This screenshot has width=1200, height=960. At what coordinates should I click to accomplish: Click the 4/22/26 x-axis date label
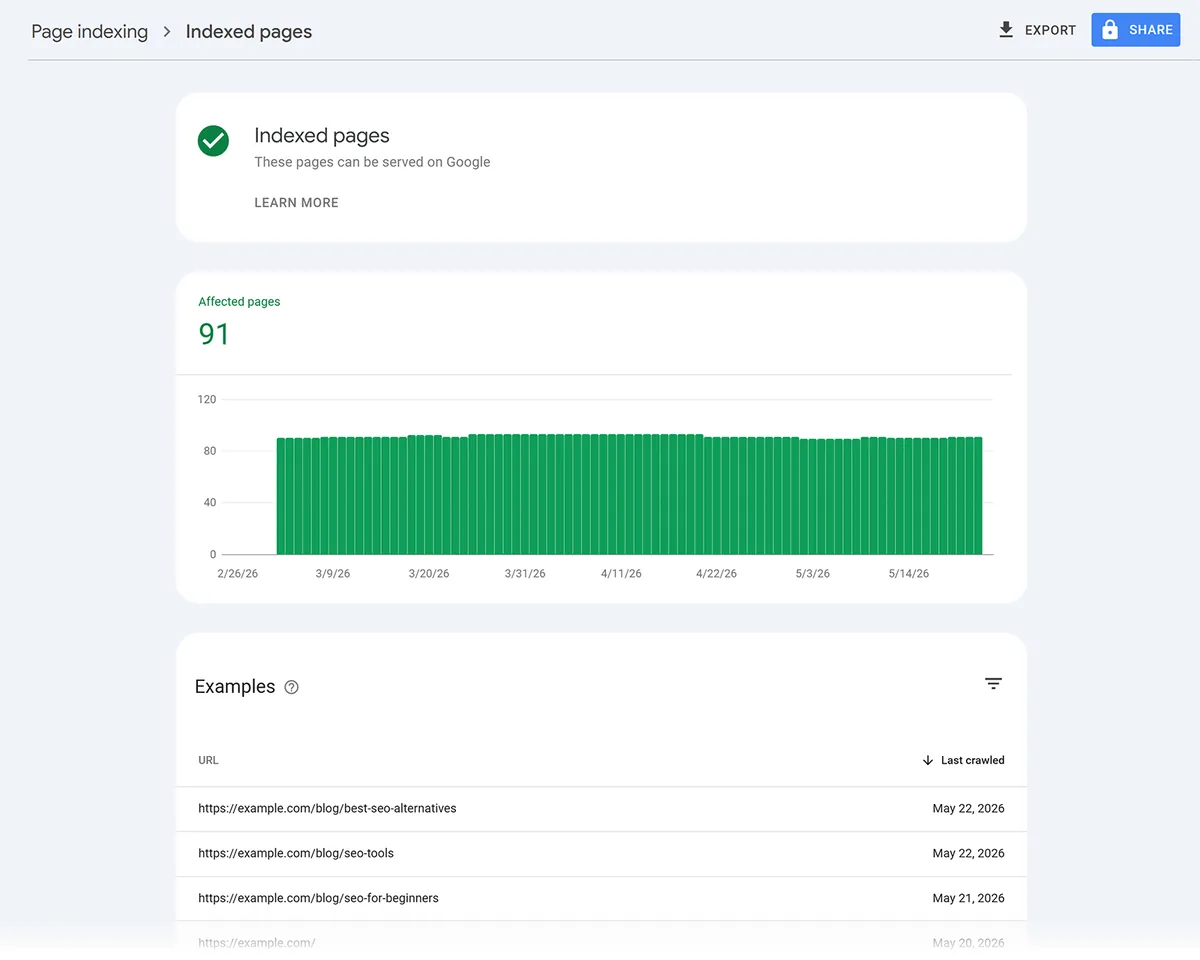click(x=716, y=574)
